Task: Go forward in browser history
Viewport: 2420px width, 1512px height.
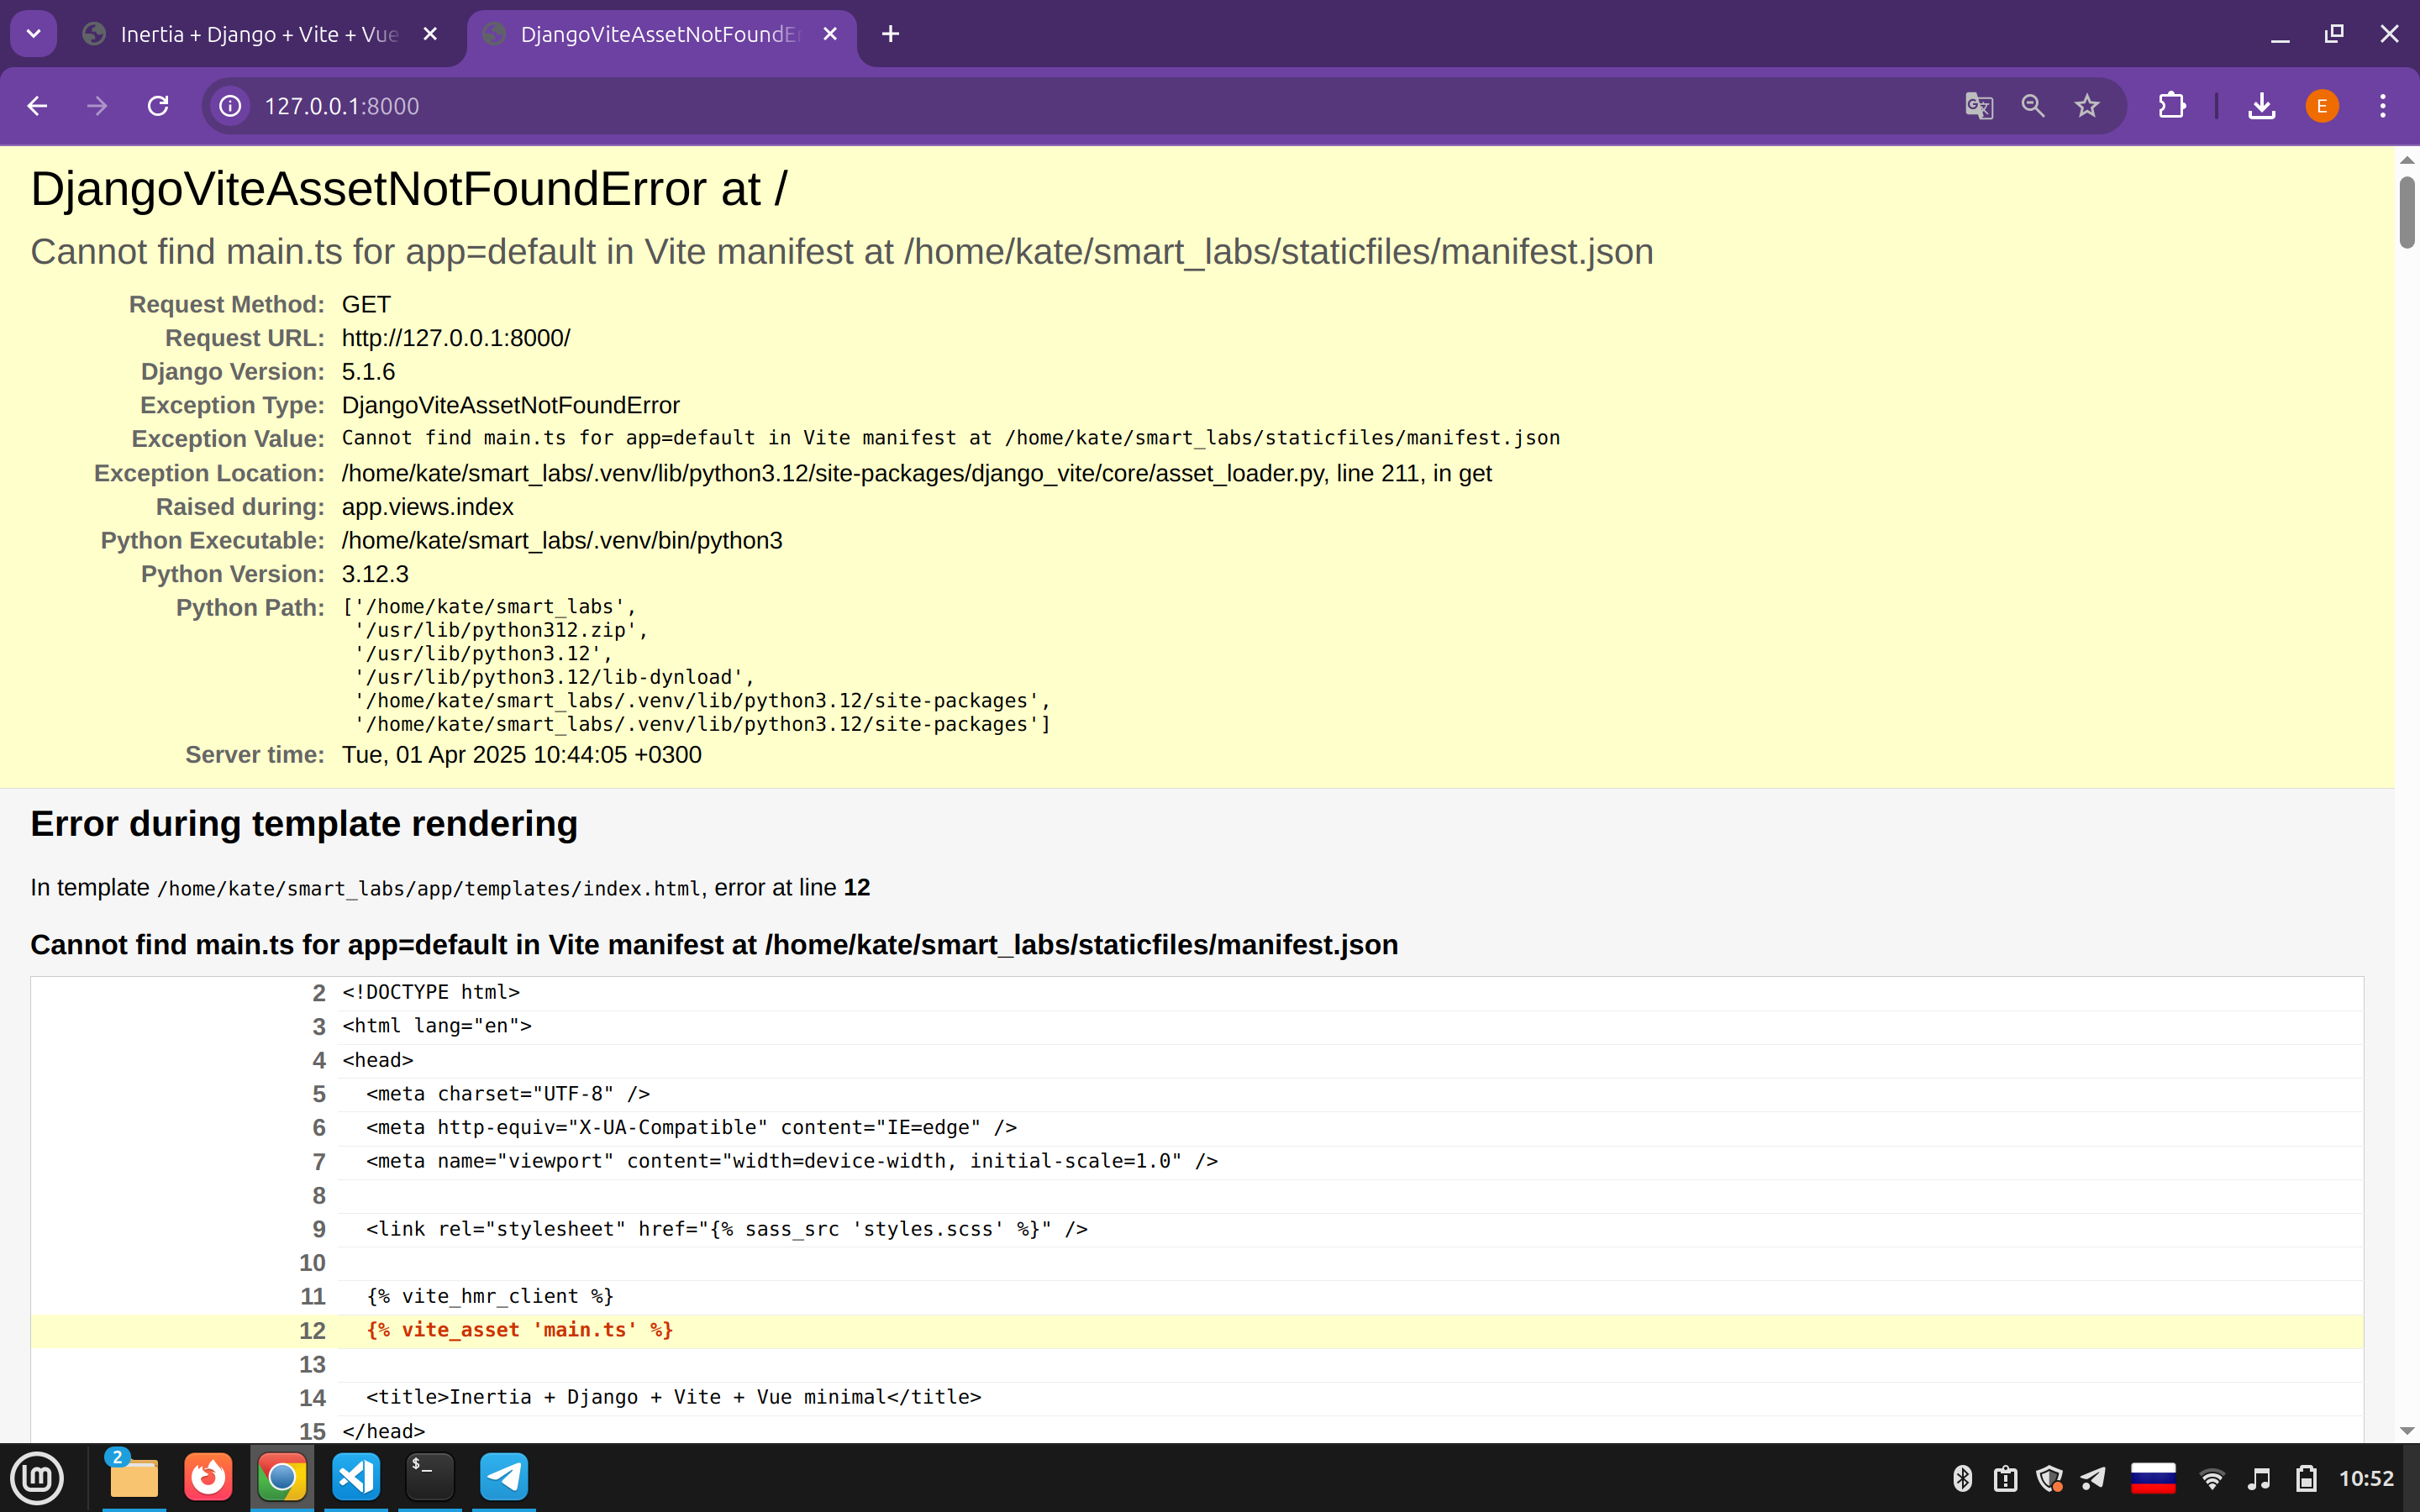Action: click(x=97, y=106)
